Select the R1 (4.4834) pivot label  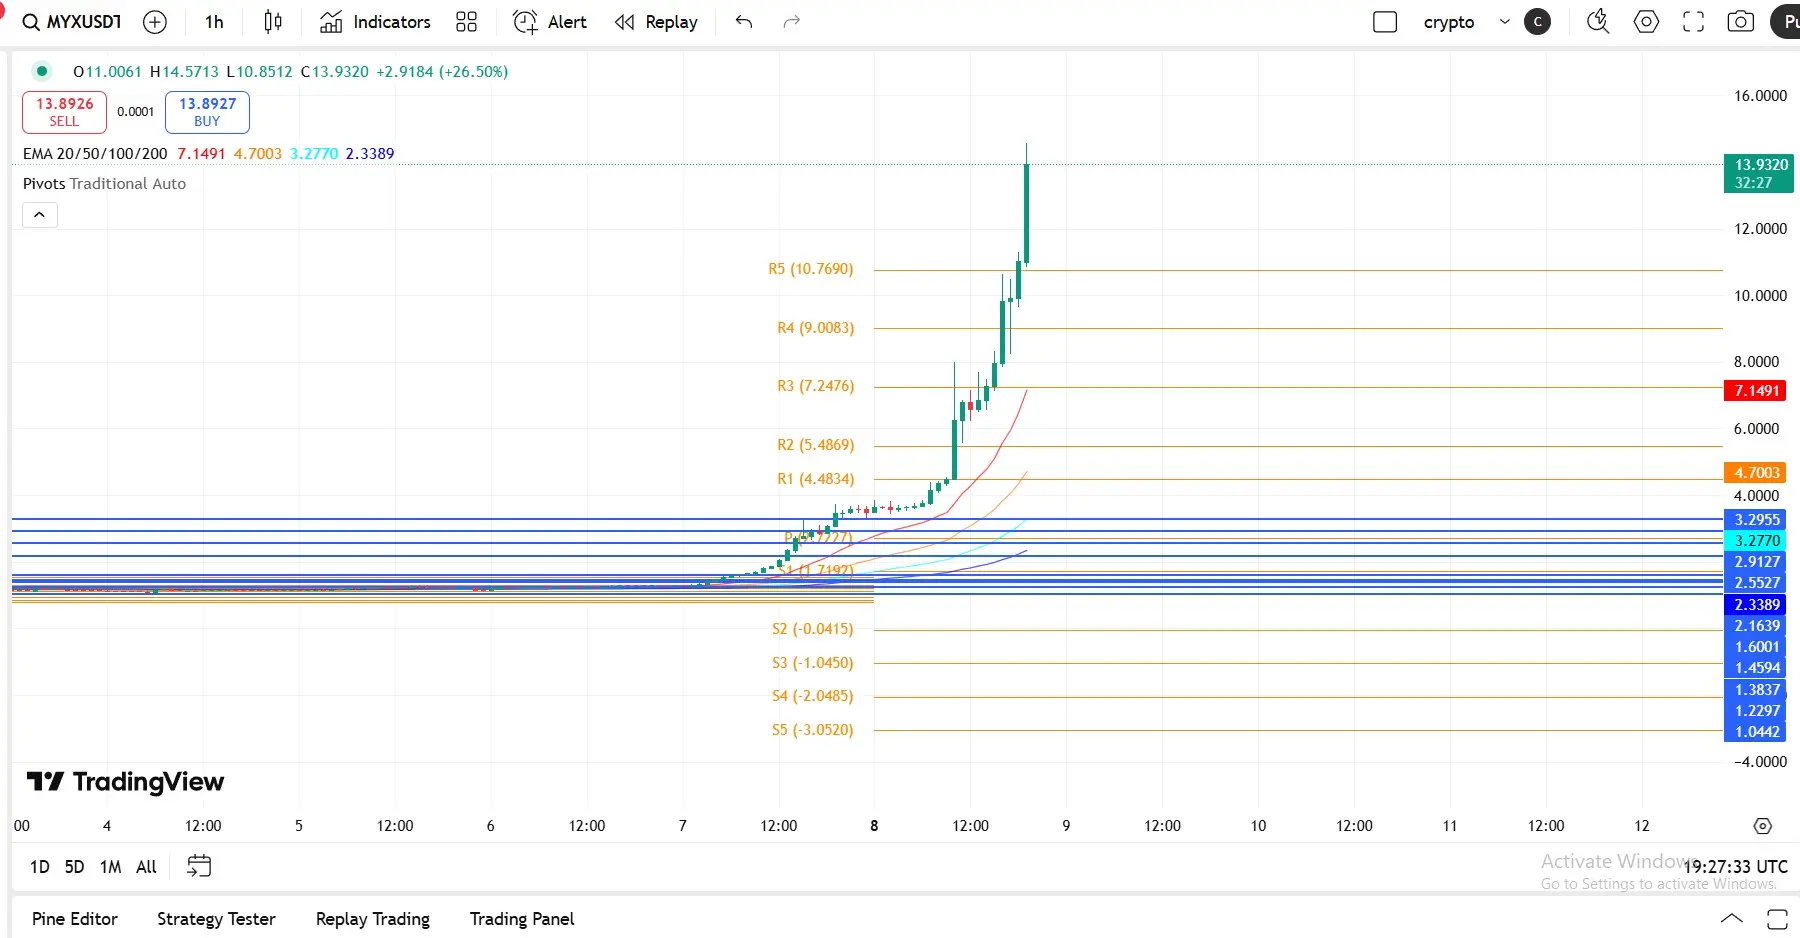pyautogui.click(x=815, y=479)
